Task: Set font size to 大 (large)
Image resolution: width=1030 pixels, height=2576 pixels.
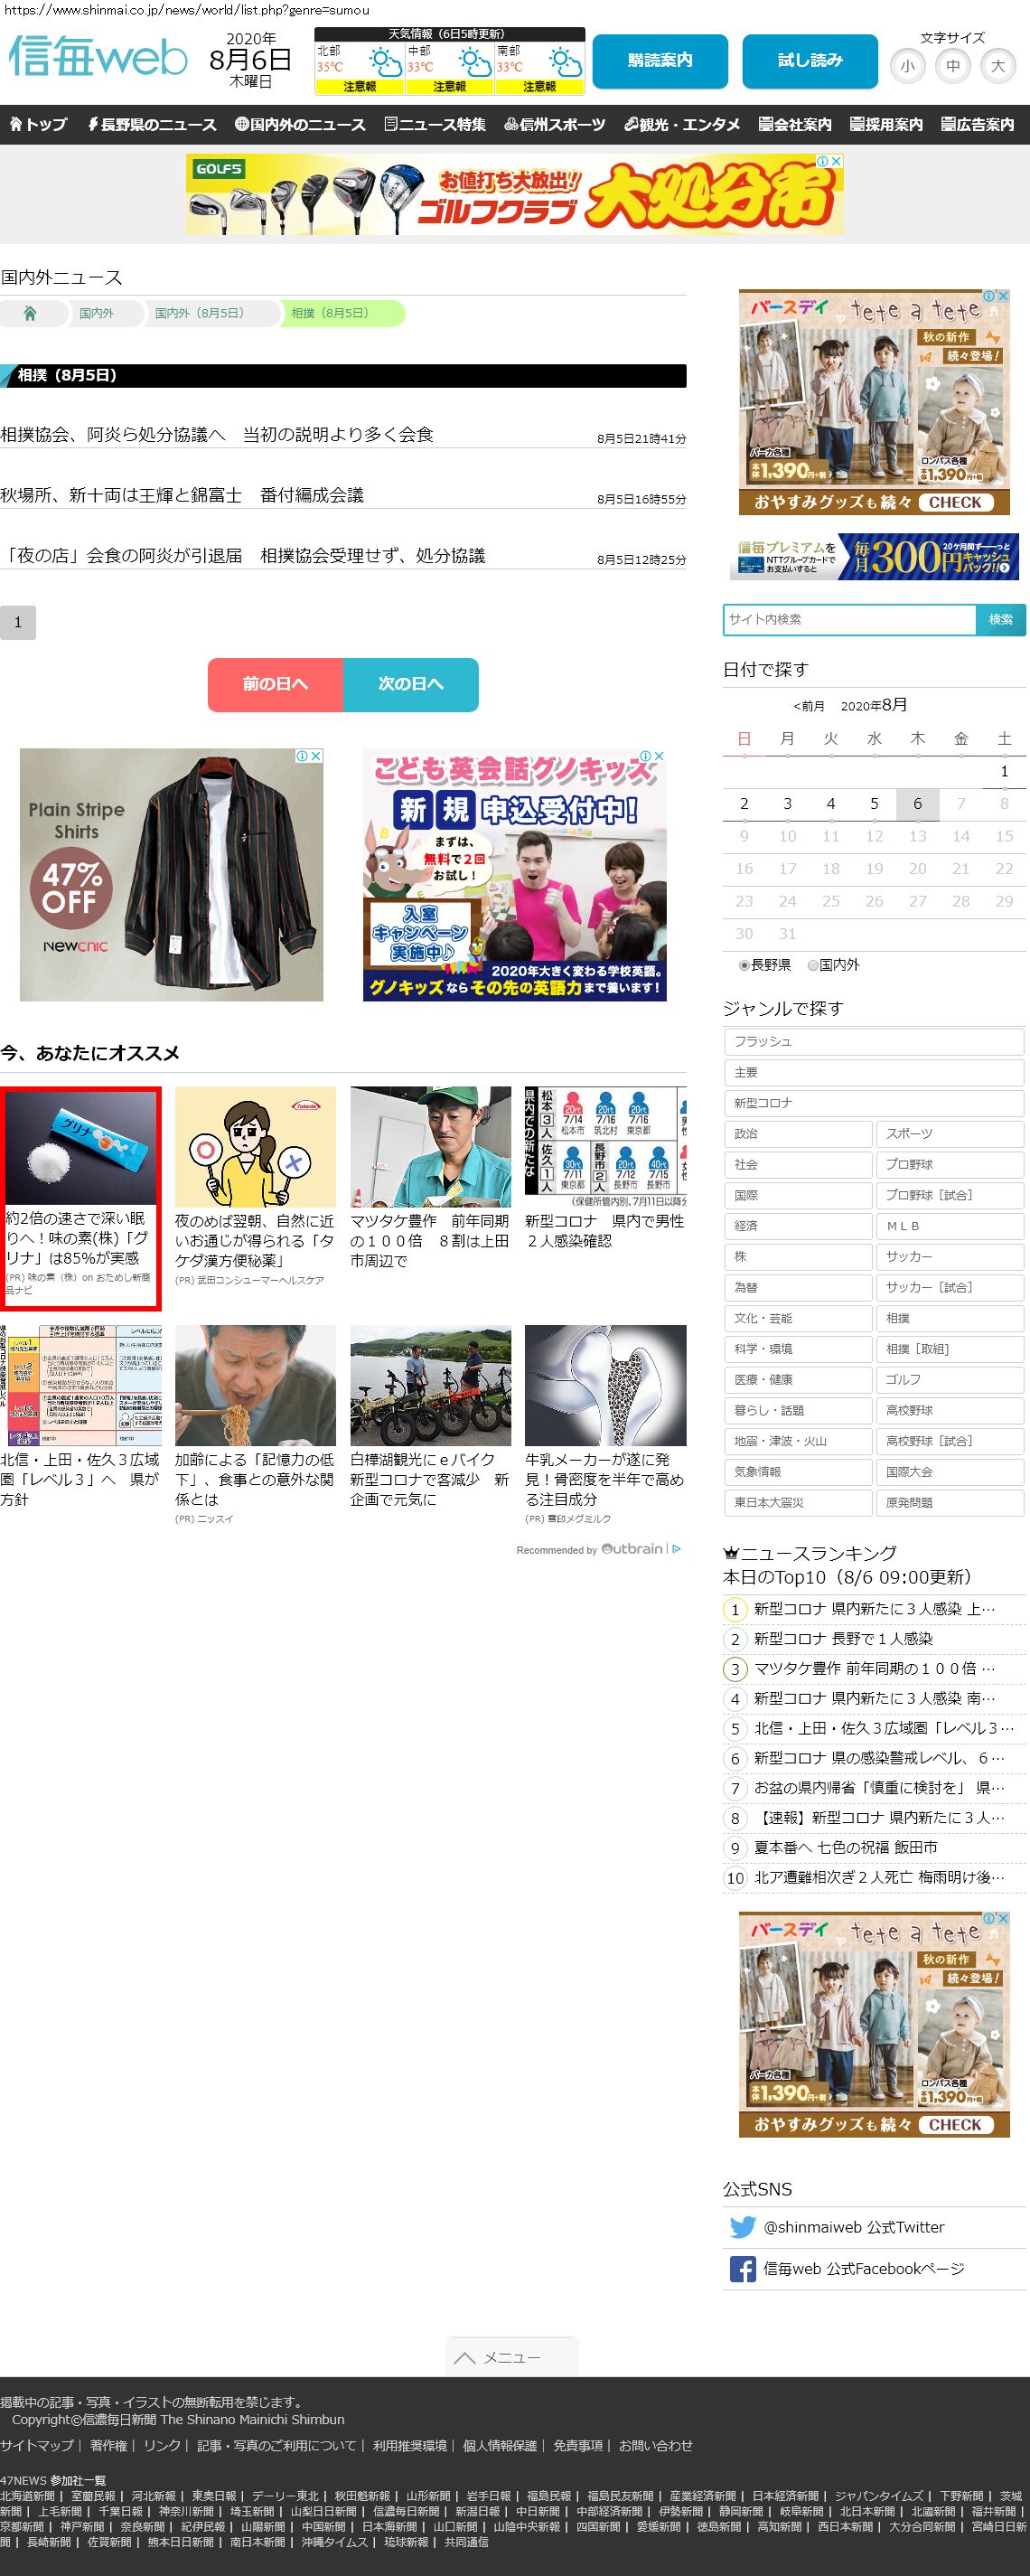Action: click(x=997, y=67)
